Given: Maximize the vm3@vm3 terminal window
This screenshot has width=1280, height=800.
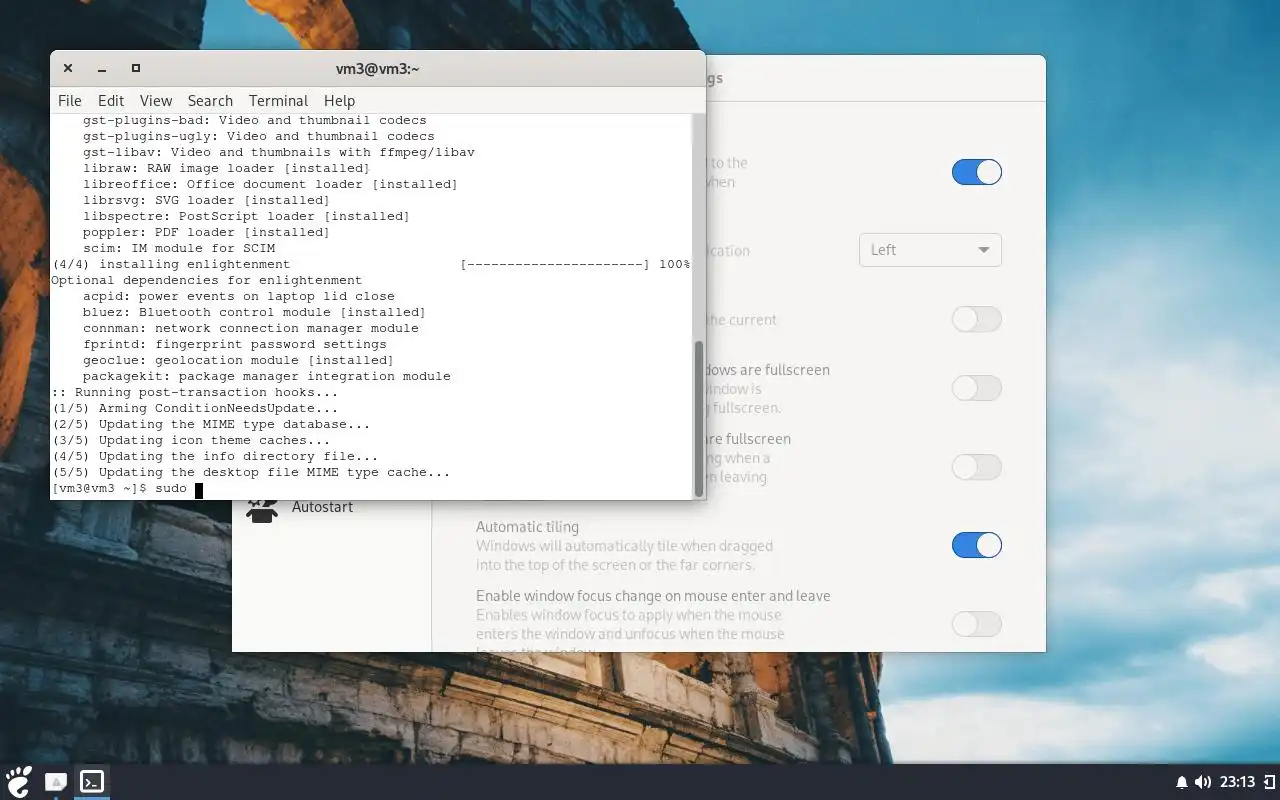Looking at the screenshot, I should click(x=136, y=69).
